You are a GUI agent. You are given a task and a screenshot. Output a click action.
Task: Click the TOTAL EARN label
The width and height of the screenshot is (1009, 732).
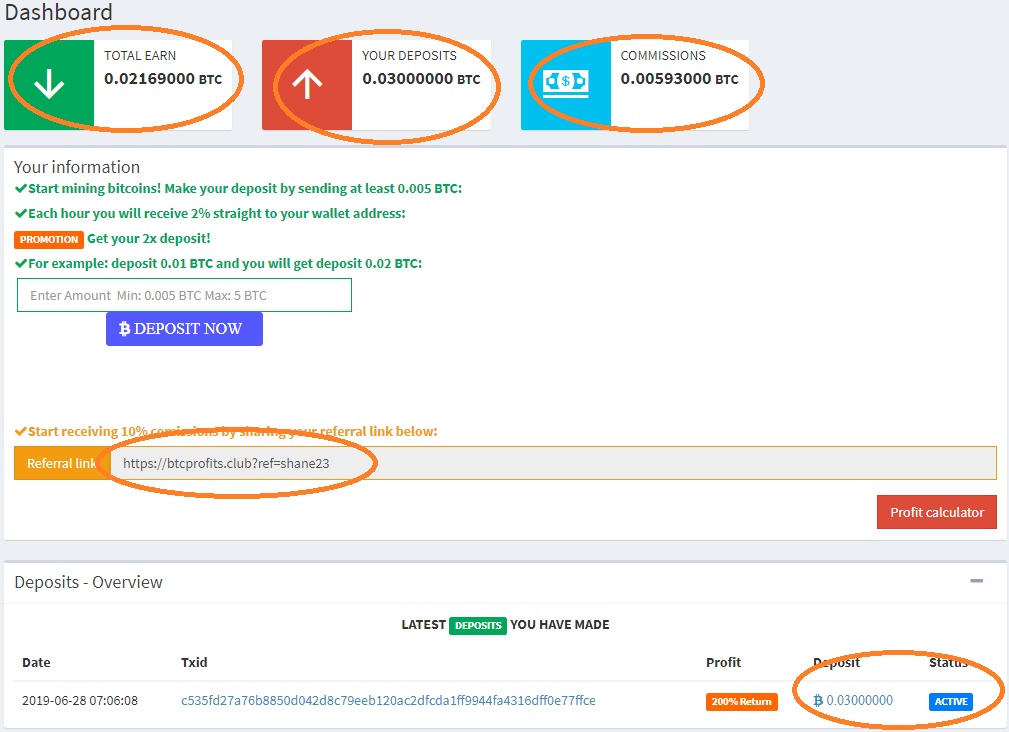pyautogui.click(x=140, y=56)
